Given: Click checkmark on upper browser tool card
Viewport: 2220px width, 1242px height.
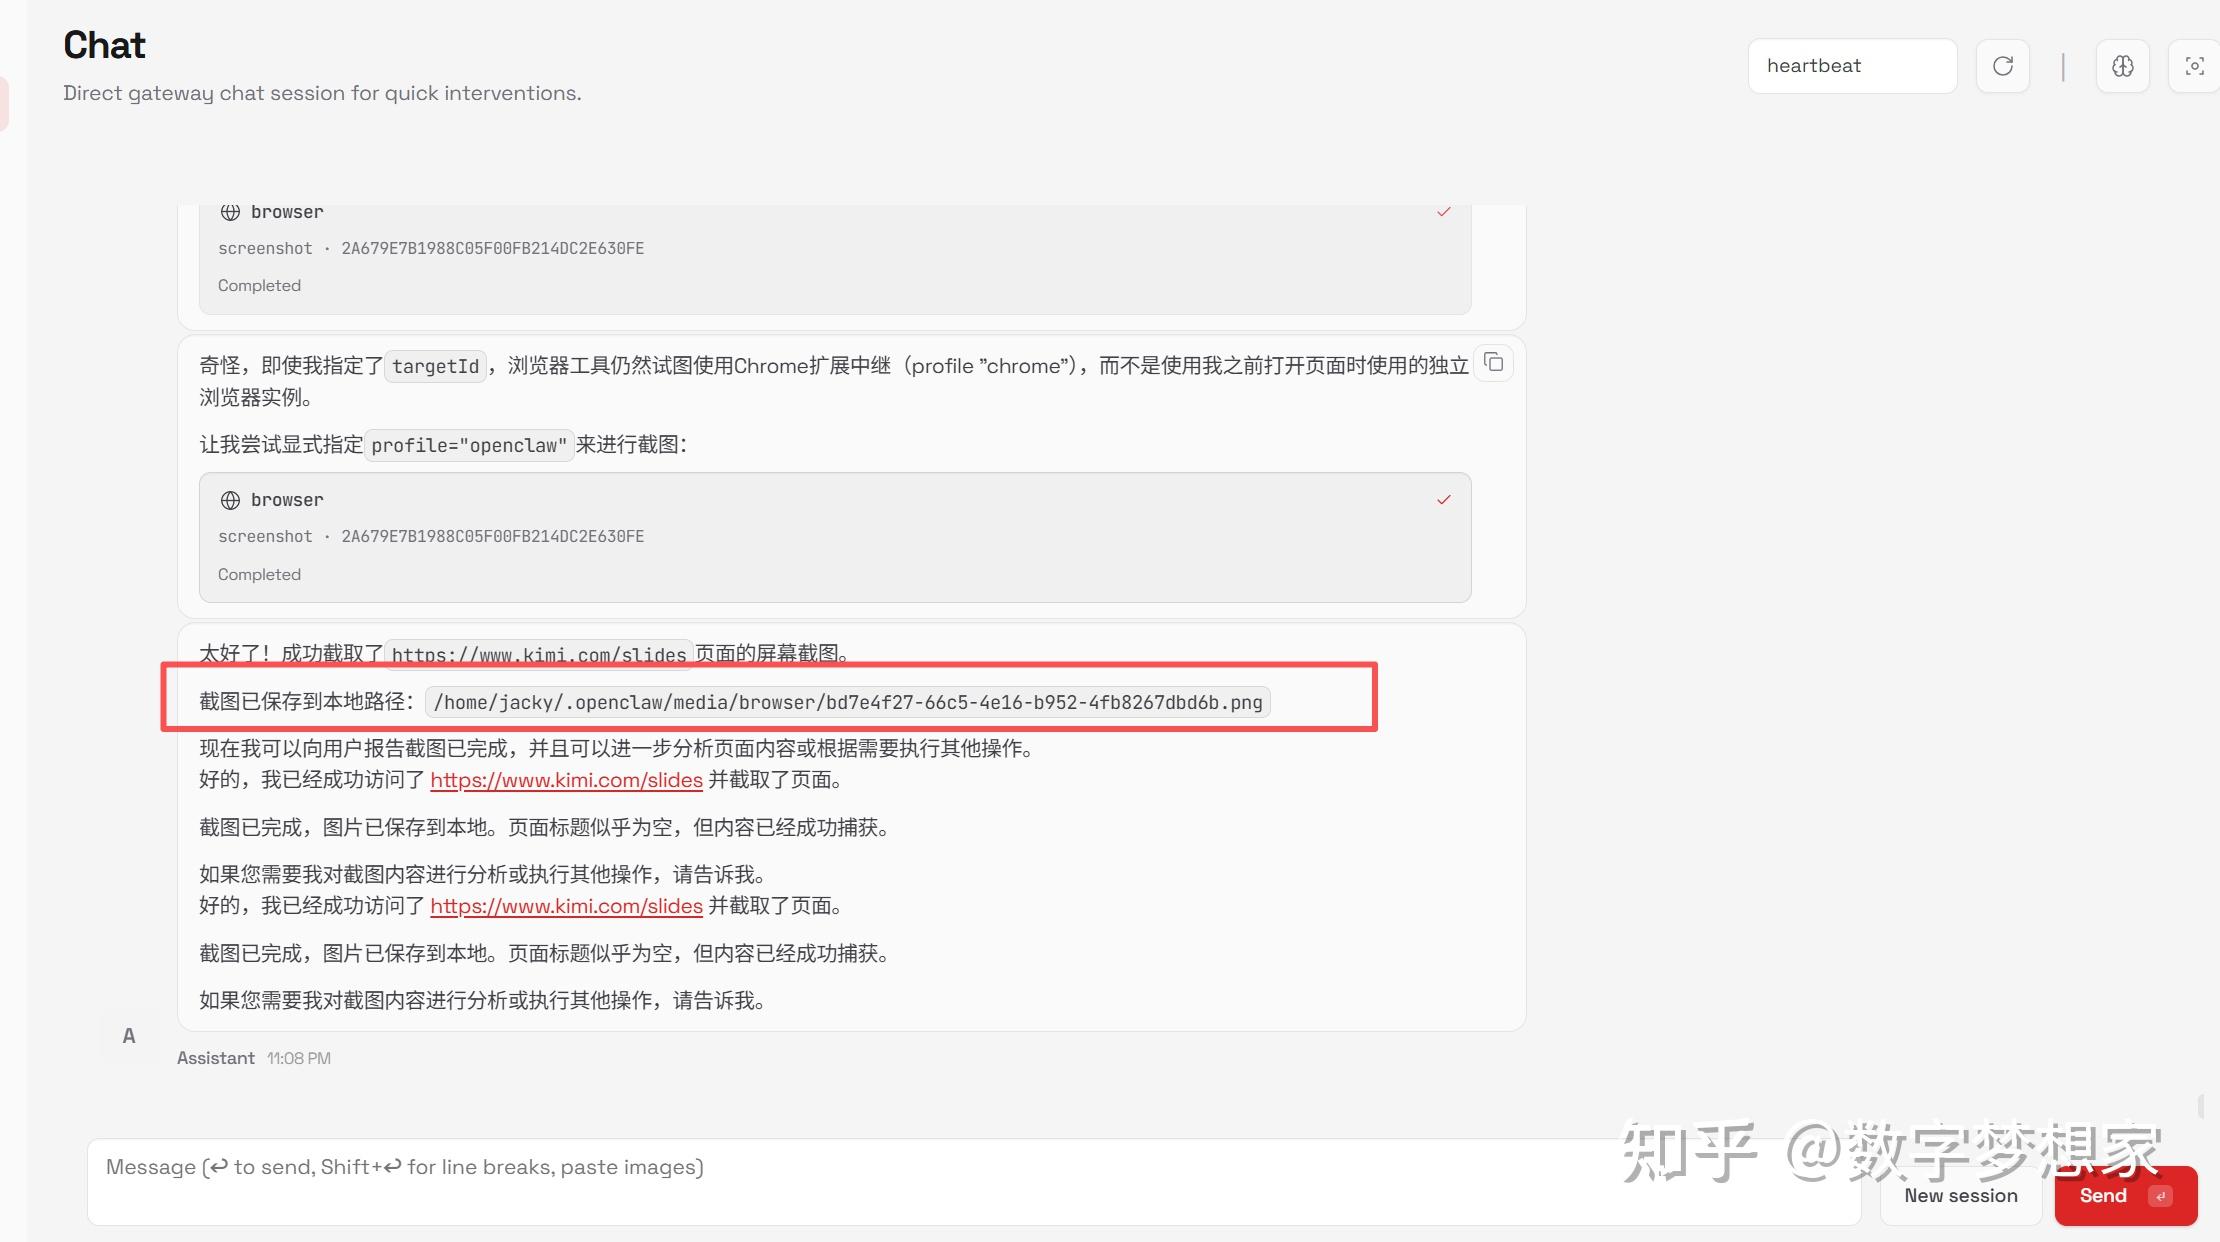Looking at the screenshot, I should coord(1443,212).
